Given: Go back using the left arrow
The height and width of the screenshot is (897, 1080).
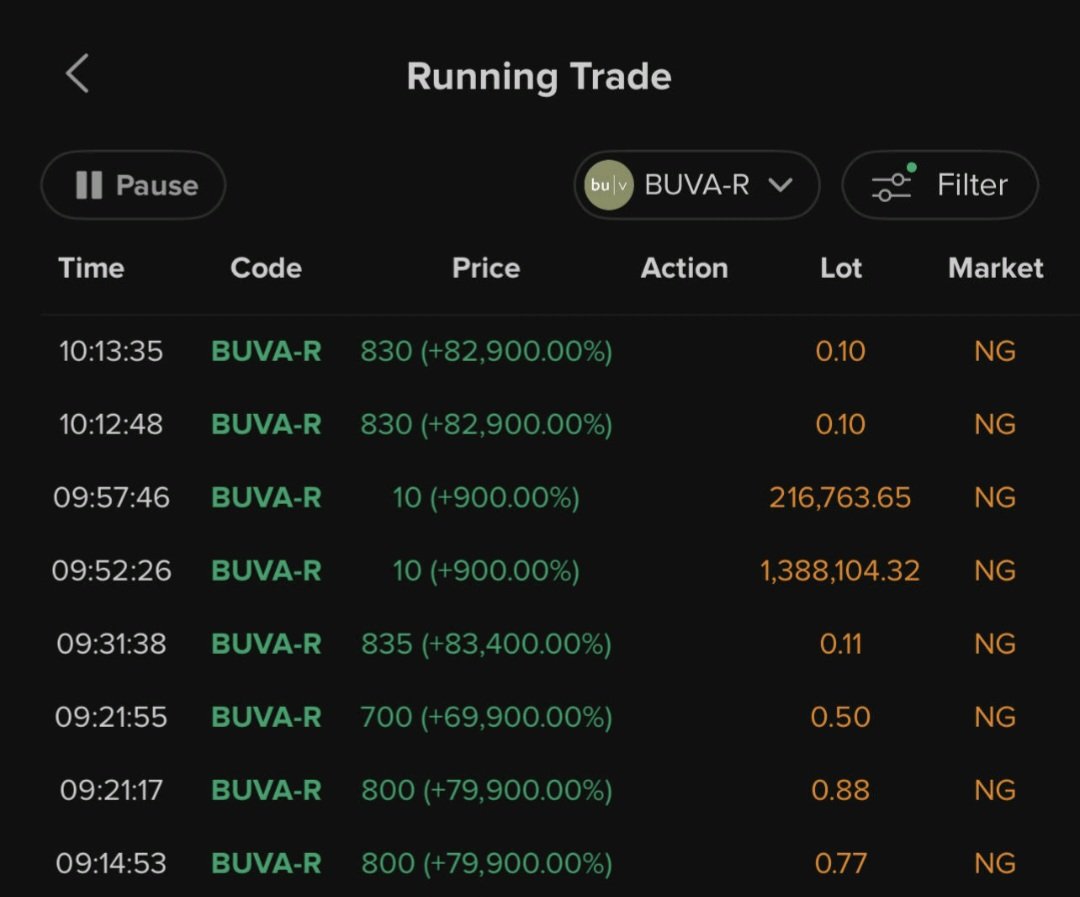Looking at the screenshot, I should pyautogui.click(x=78, y=74).
